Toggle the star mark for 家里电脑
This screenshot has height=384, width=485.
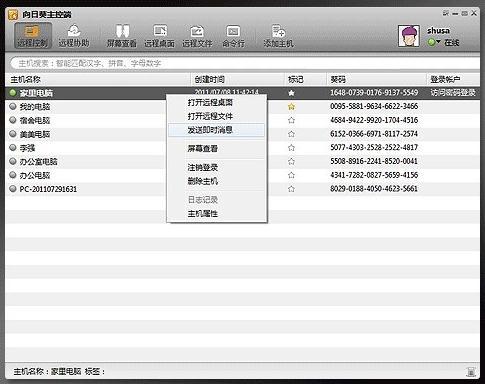(291, 93)
